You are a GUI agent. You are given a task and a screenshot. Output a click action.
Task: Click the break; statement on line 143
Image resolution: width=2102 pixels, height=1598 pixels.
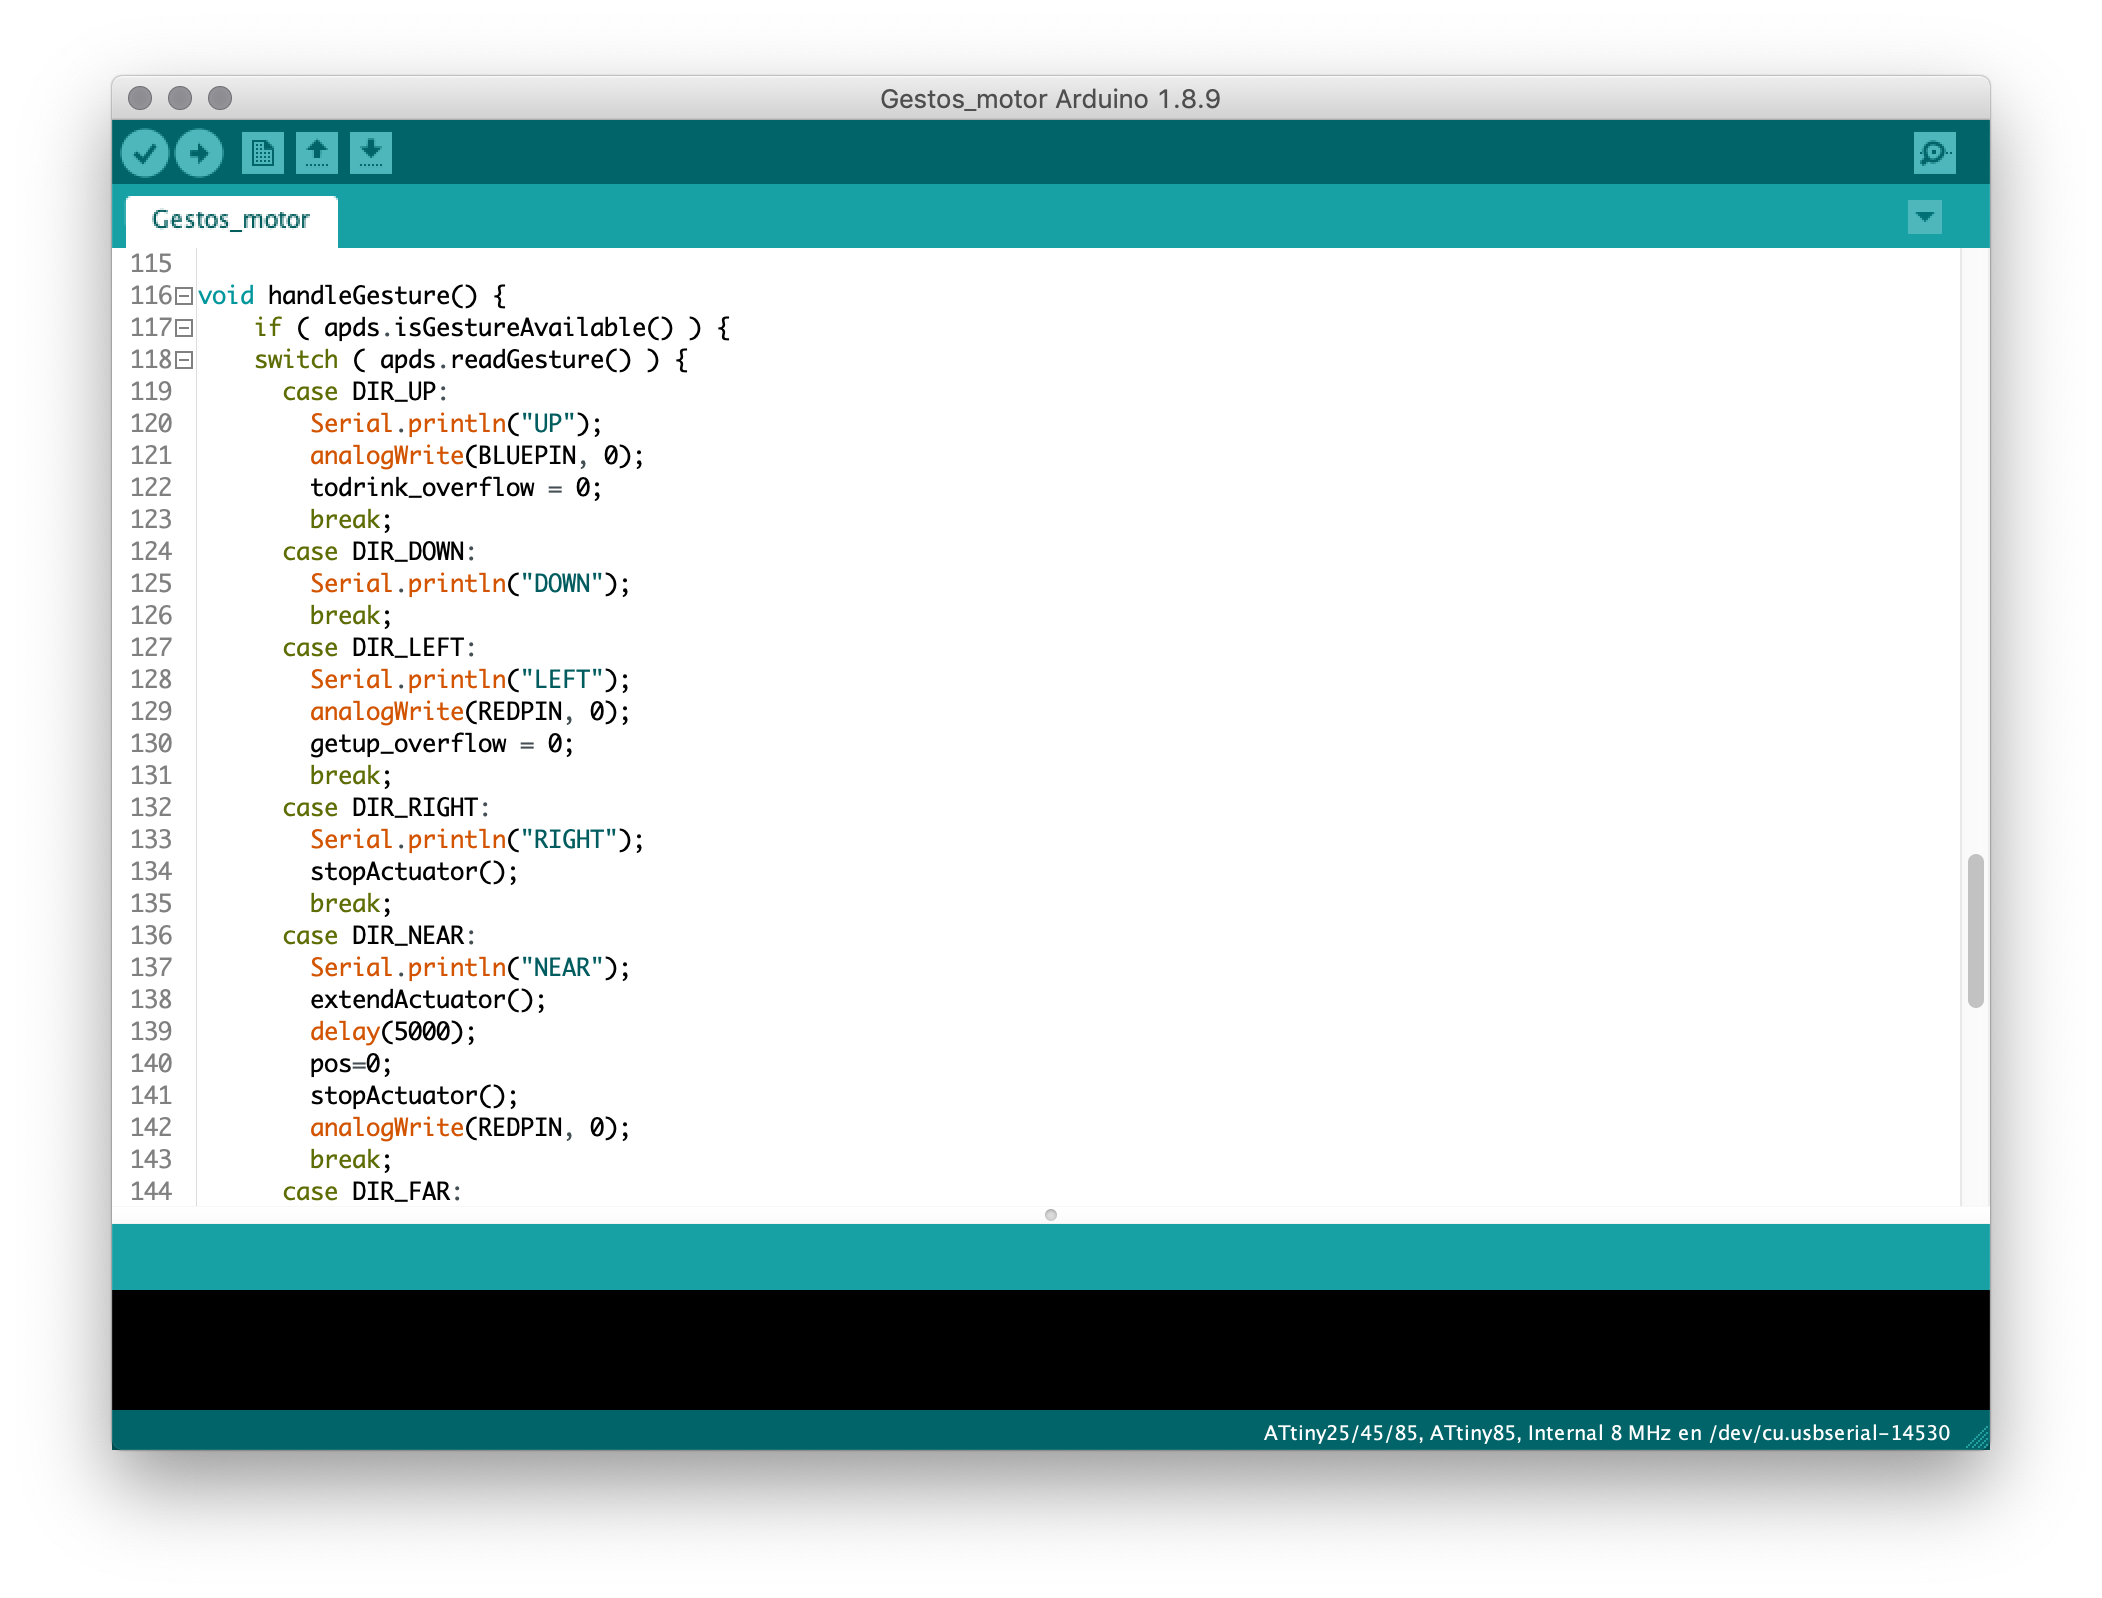pos(351,1160)
